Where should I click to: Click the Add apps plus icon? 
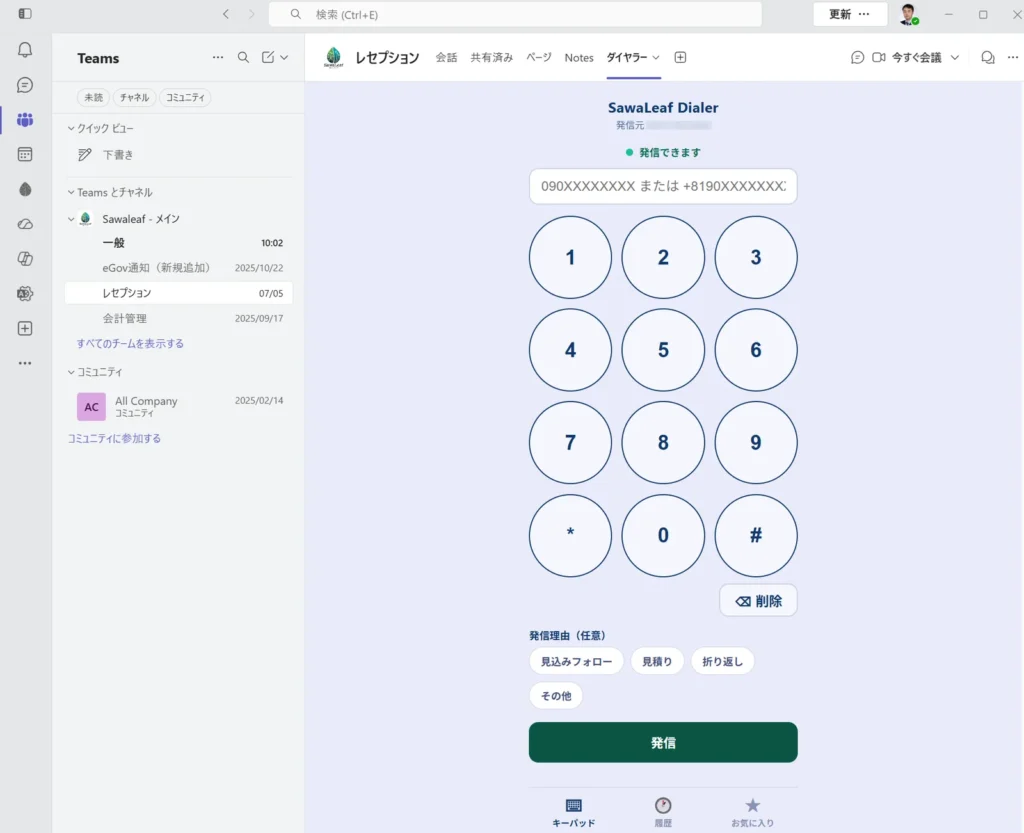pos(25,328)
